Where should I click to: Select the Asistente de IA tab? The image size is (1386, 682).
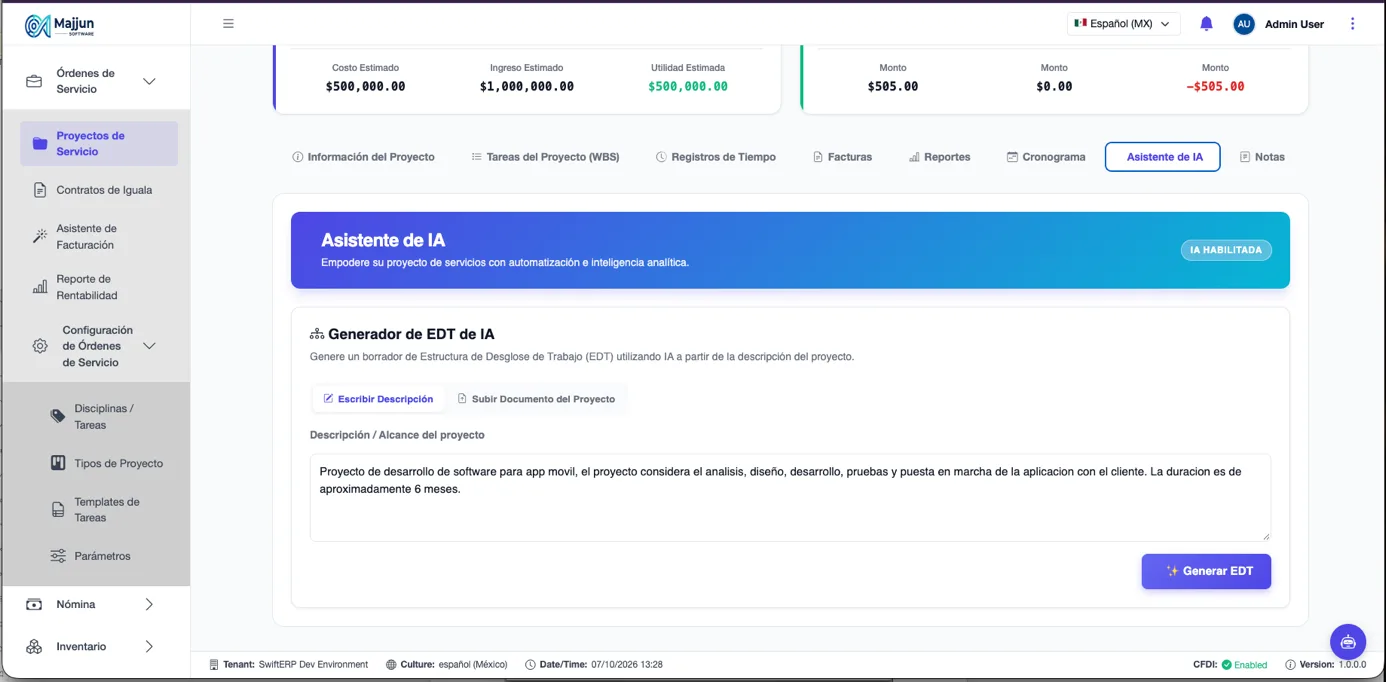(1163, 157)
